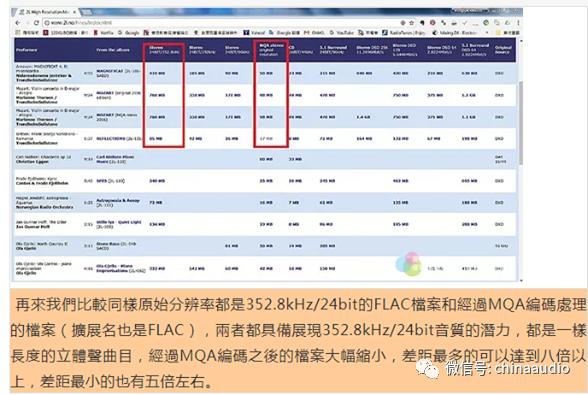Screen dimensions: 588x395
Task: Open the GMAIL bookmark
Action: tap(314, 33)
